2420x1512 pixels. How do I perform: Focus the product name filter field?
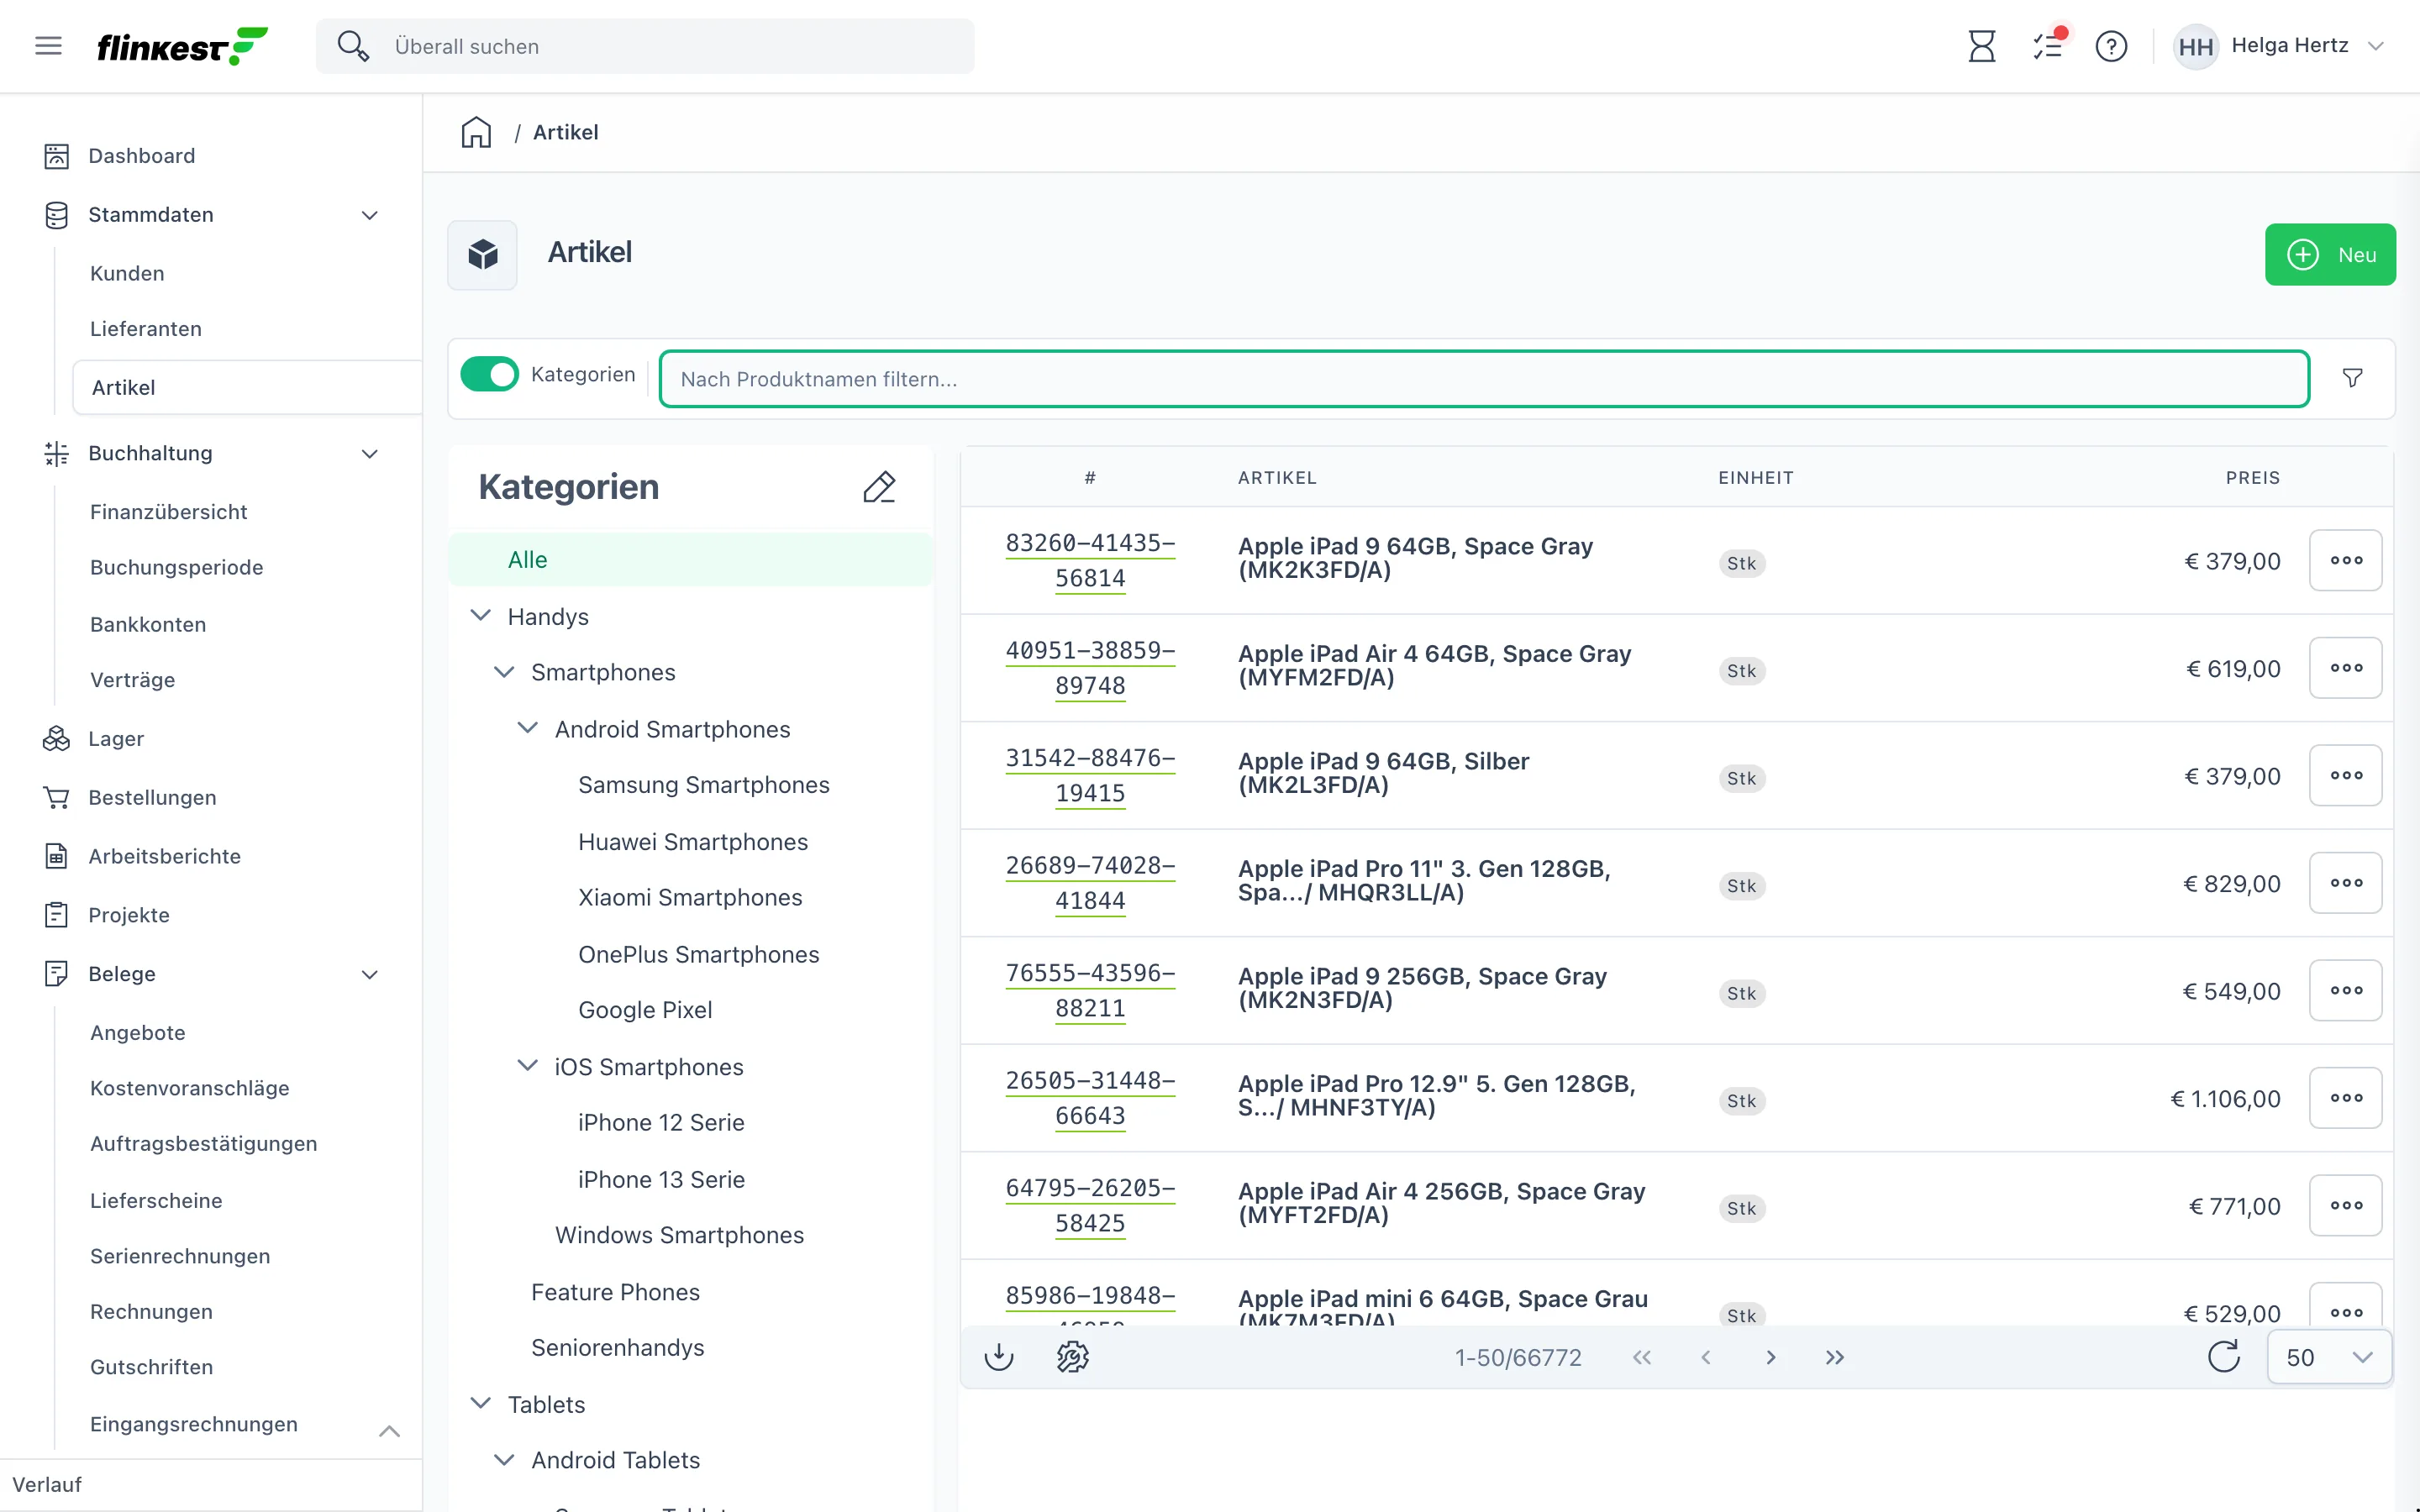pos(1484,379)
